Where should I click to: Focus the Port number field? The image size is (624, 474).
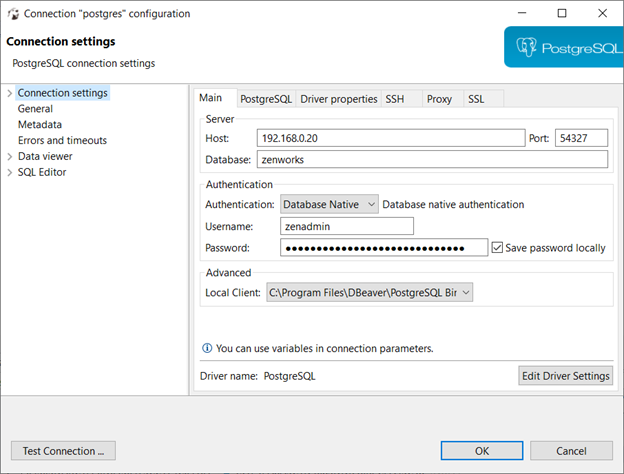581,138
